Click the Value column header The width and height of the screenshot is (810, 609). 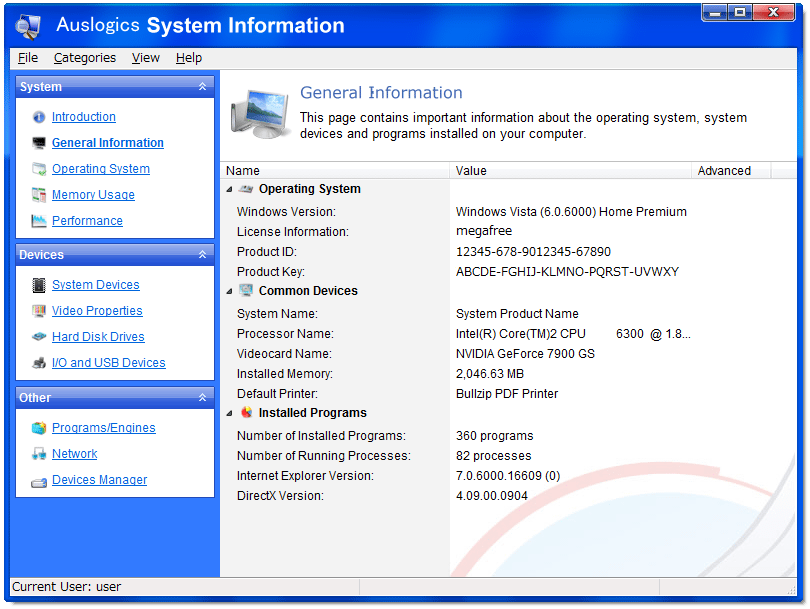pyautogui.click(x=570, y=171)
